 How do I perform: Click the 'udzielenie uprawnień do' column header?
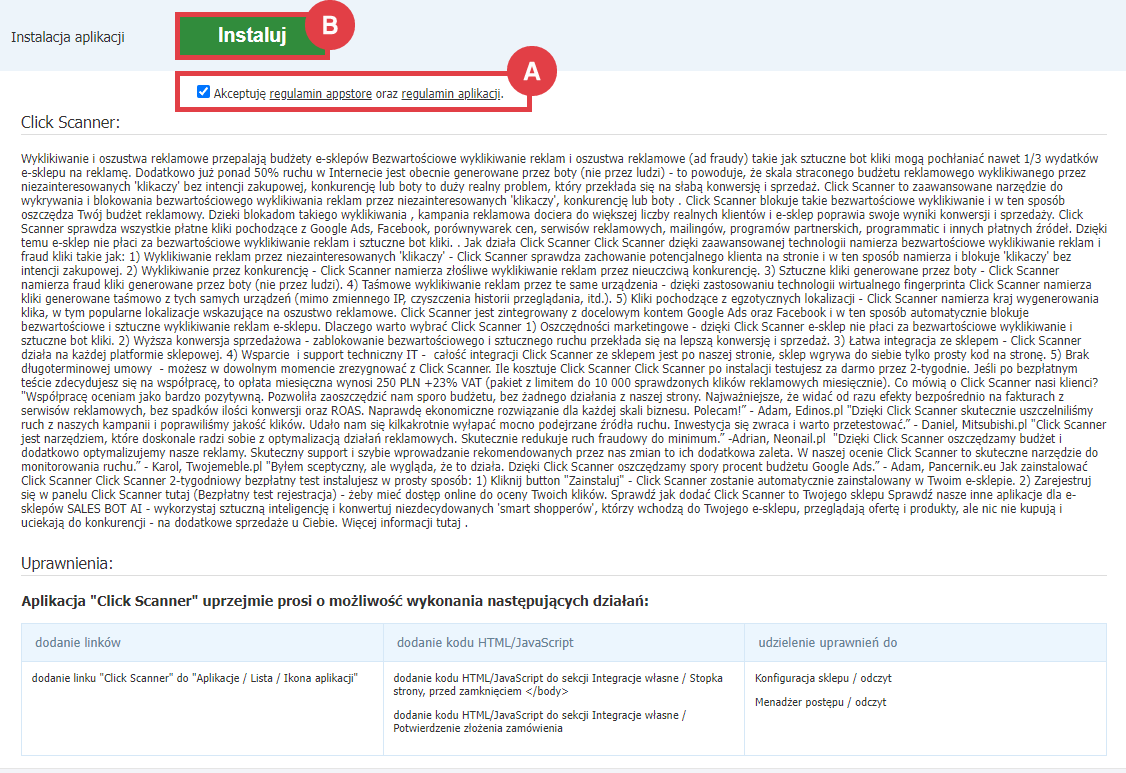pyautogui.click(x=827, y=642)
